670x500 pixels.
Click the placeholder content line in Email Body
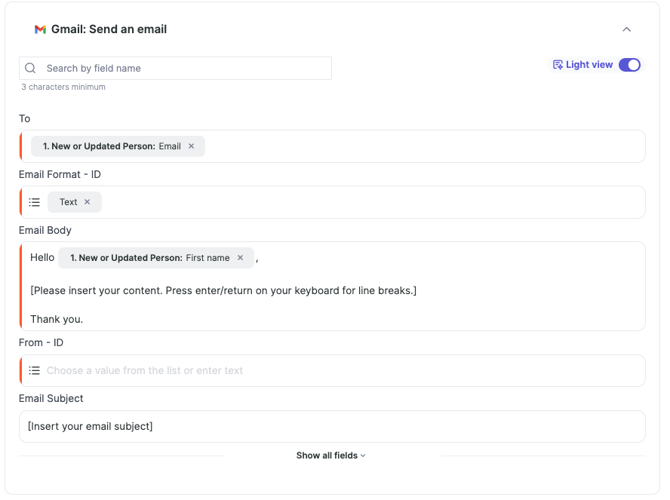[223, 291]
